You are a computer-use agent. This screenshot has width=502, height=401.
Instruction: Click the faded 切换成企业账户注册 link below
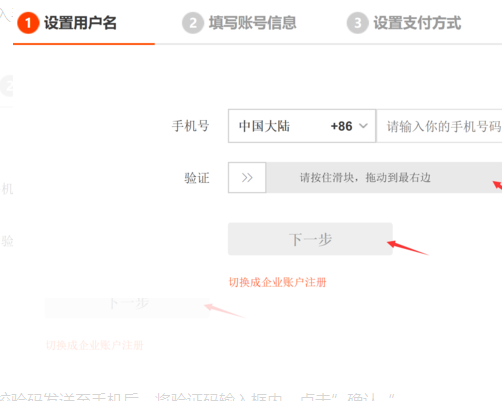tap(94, 345)
